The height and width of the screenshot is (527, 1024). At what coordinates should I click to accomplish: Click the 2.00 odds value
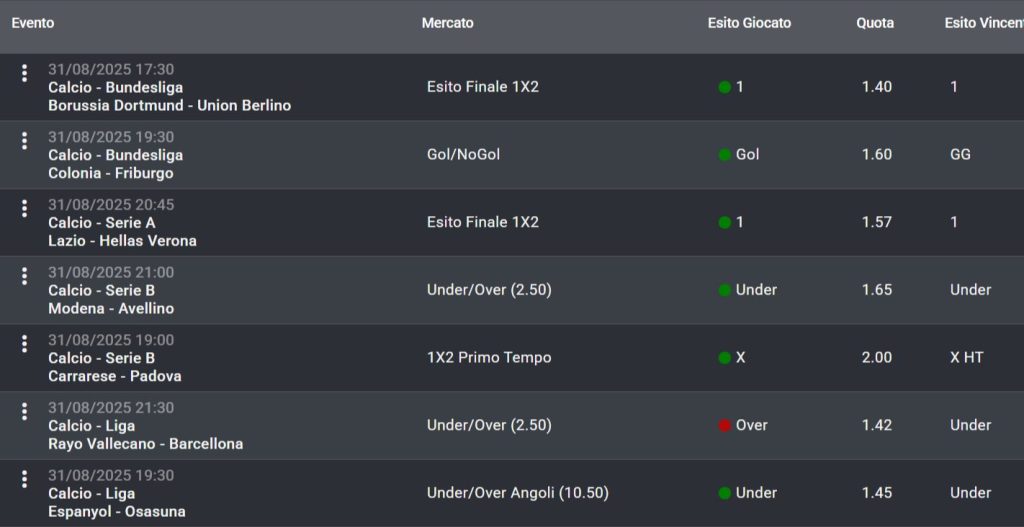point(877,357)
